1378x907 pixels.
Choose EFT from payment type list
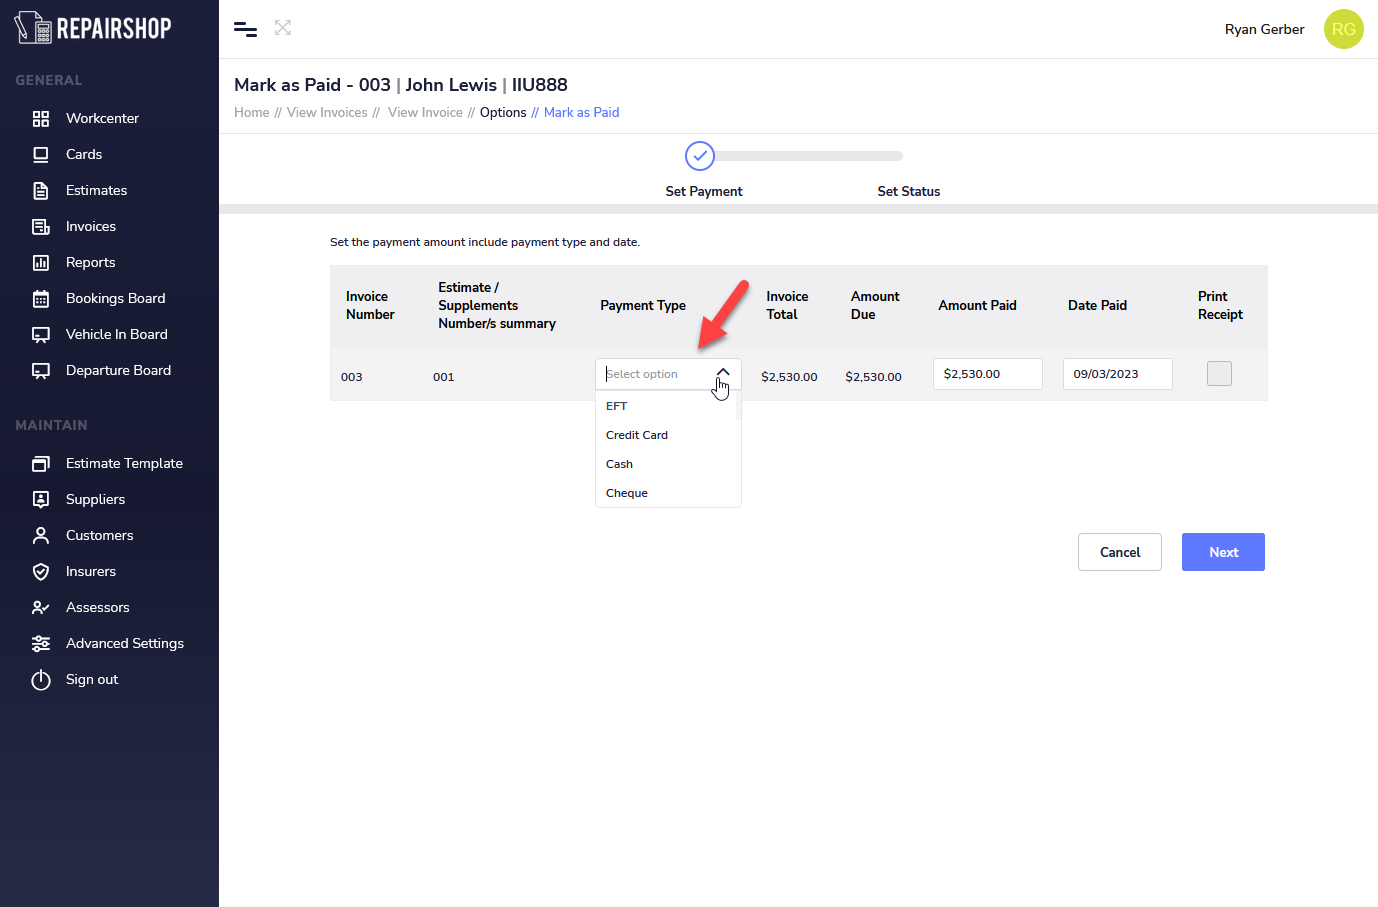click(617, 406)
